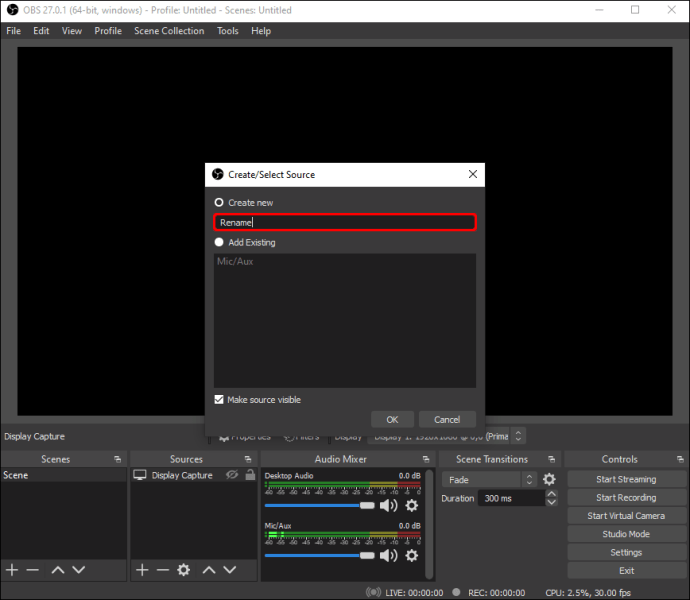Toggle the lock on Display Capture source
The image size is (690, 600).
point(250,475)
